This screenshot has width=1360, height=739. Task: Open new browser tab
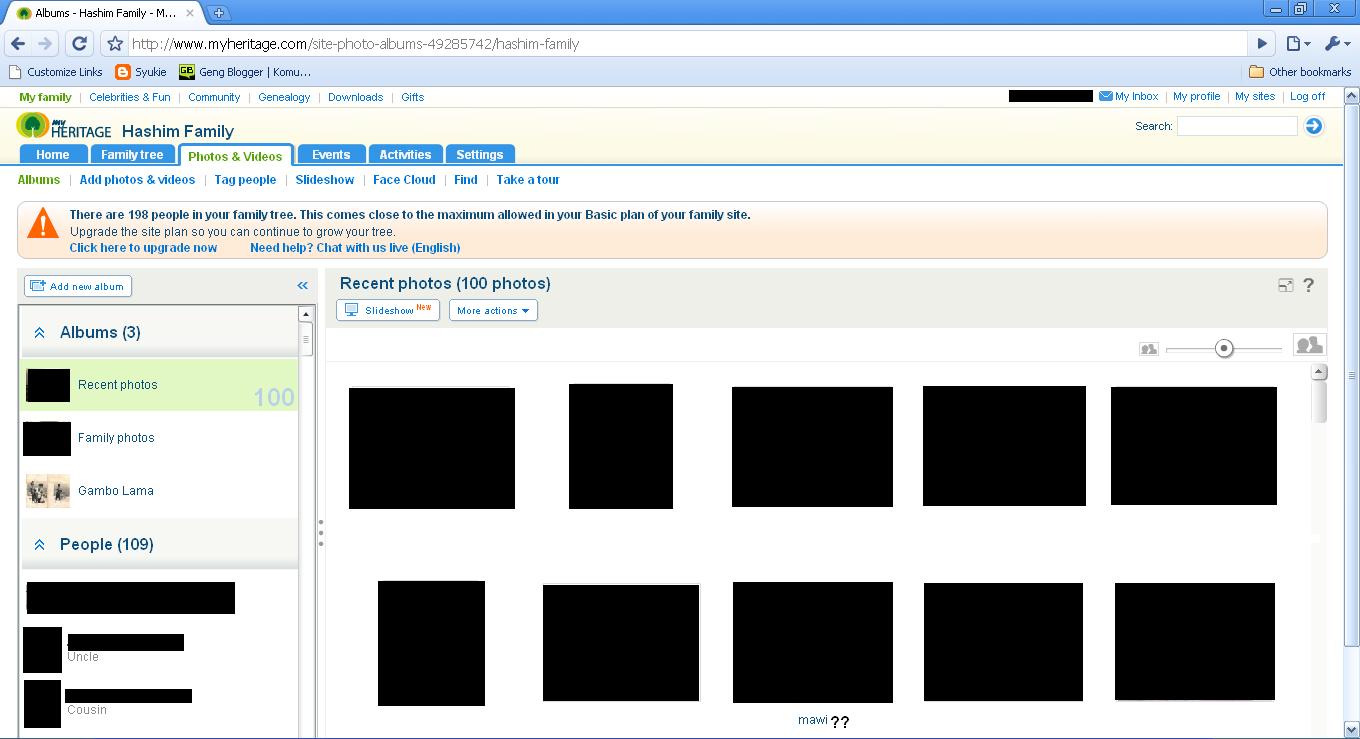tap(218, 13)
